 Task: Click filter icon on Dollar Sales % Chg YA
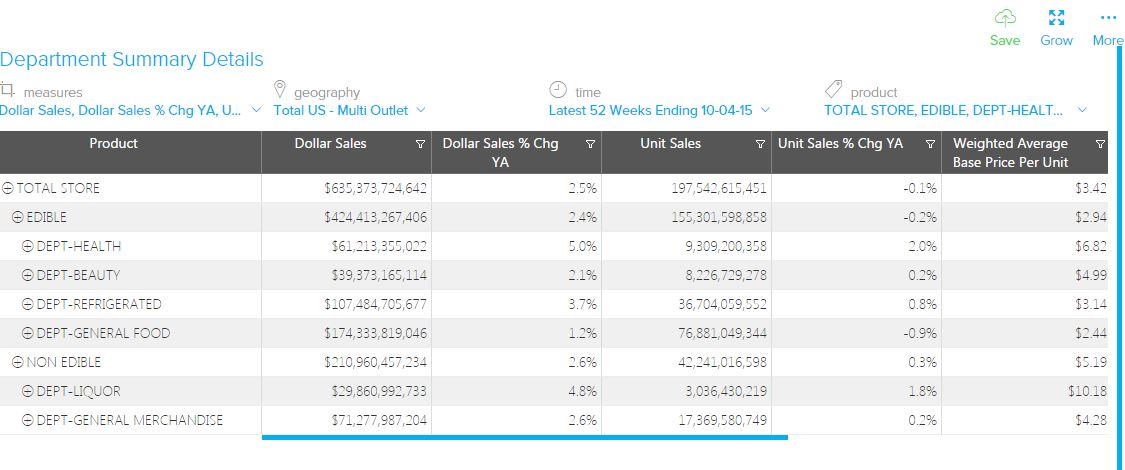pos(590,145)
